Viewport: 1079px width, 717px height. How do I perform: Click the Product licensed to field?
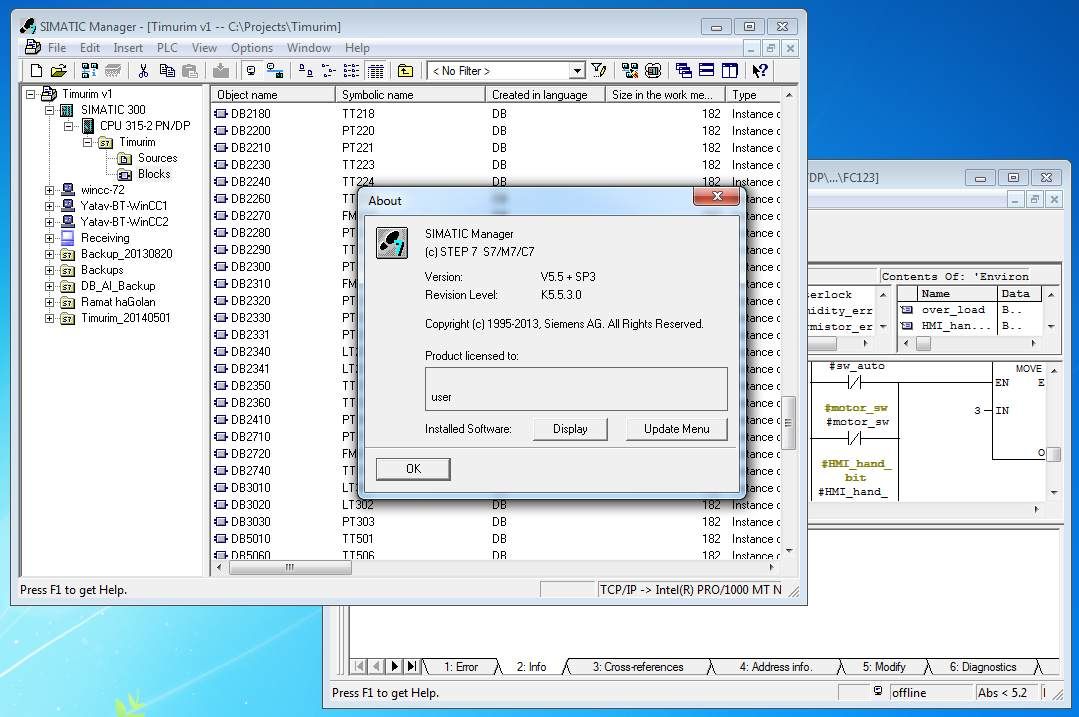(x=576, y=389)
